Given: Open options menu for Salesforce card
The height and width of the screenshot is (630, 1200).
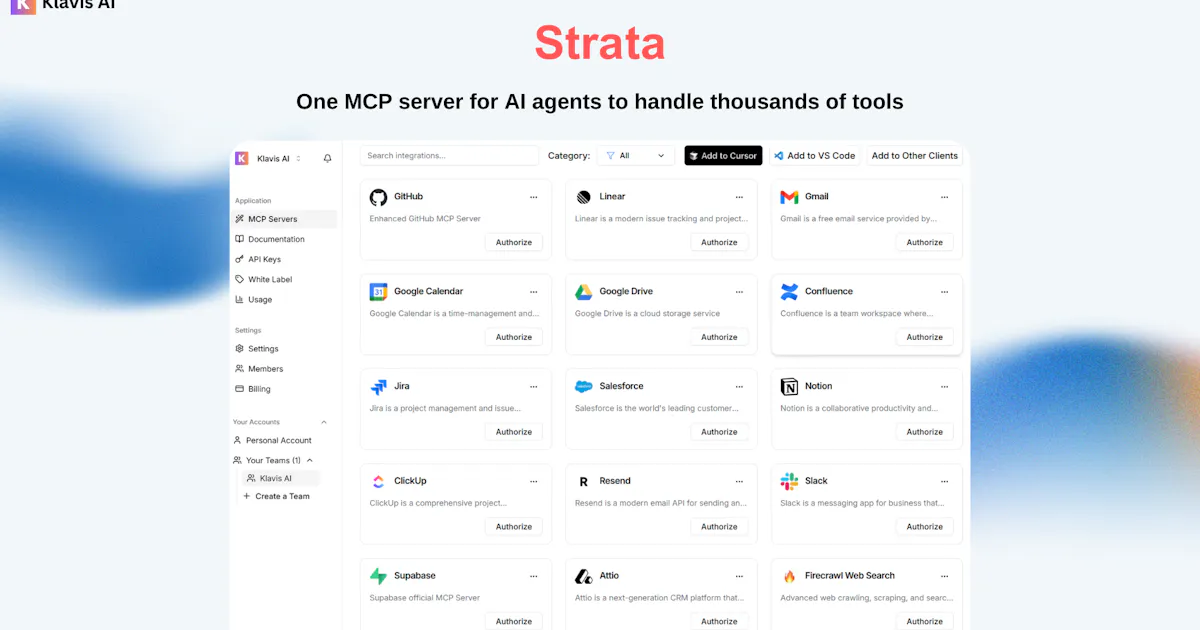Looking at the screenshot, I should [x=739, y=387].
